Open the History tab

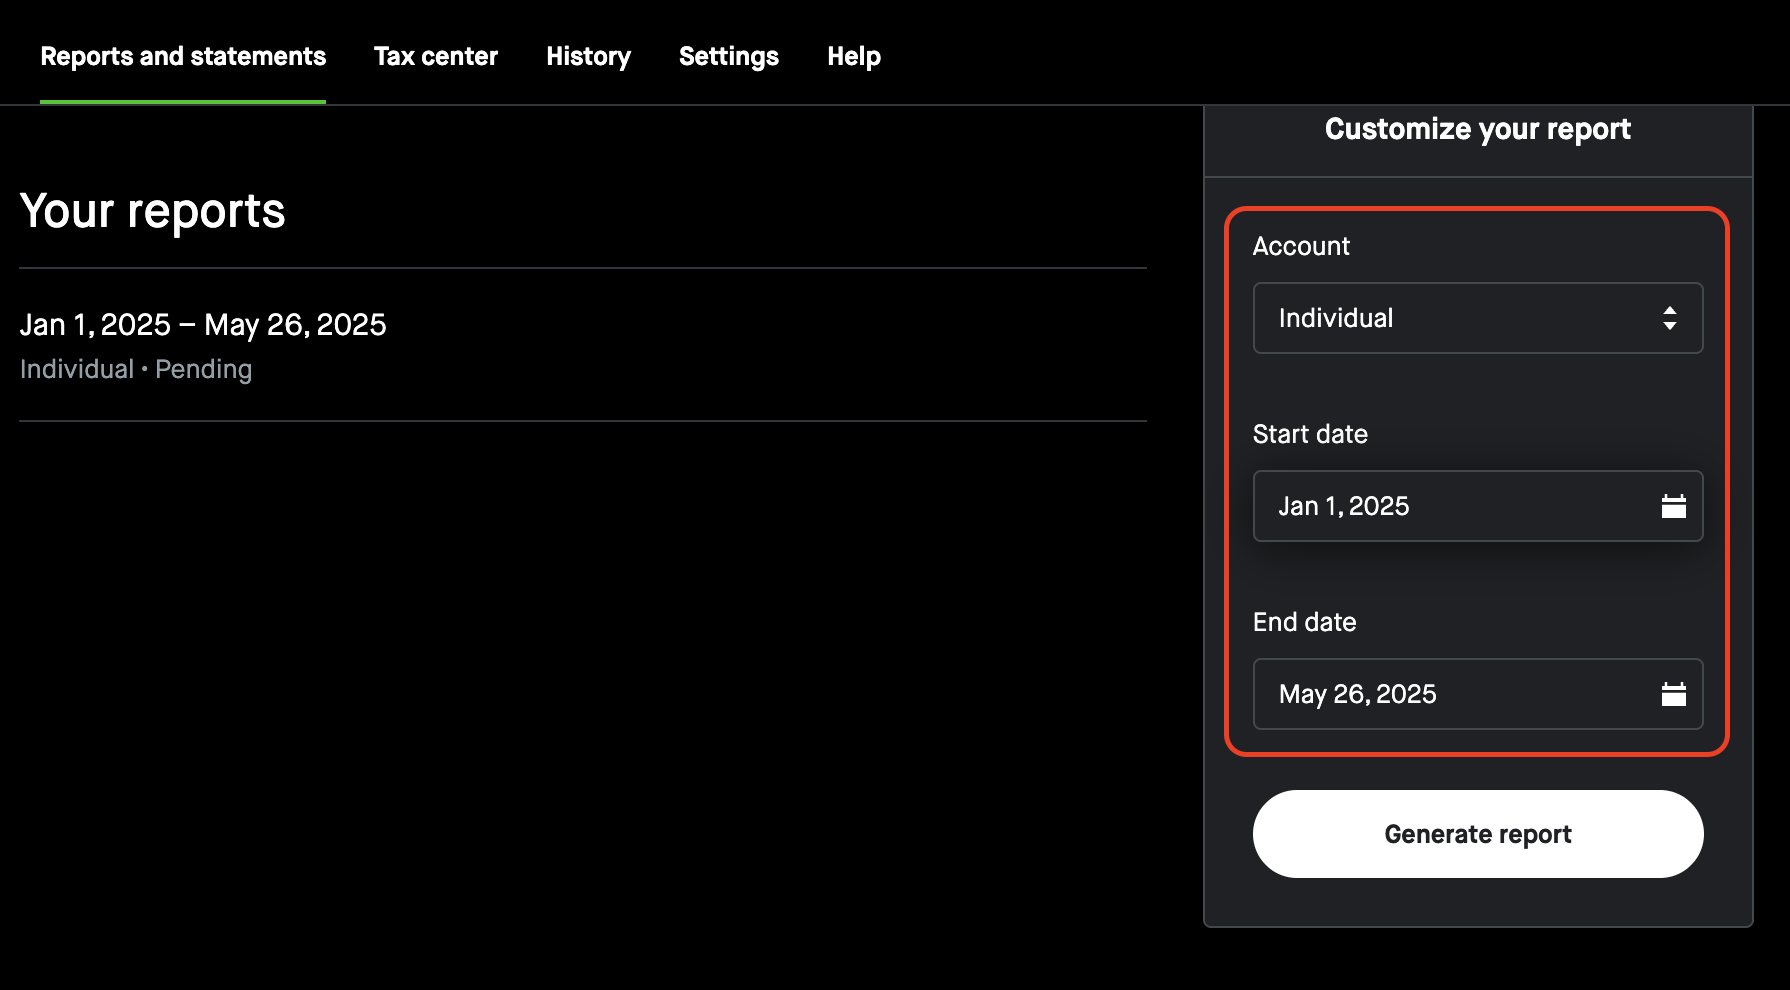click(x=588, y=56)
